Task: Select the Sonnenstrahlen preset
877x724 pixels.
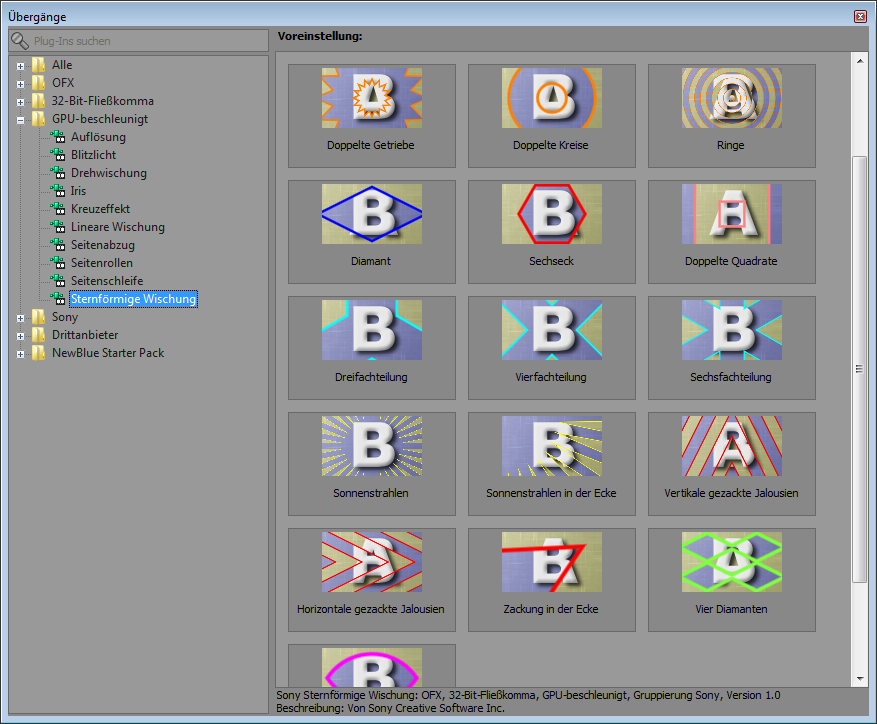Action: (371, 446)
